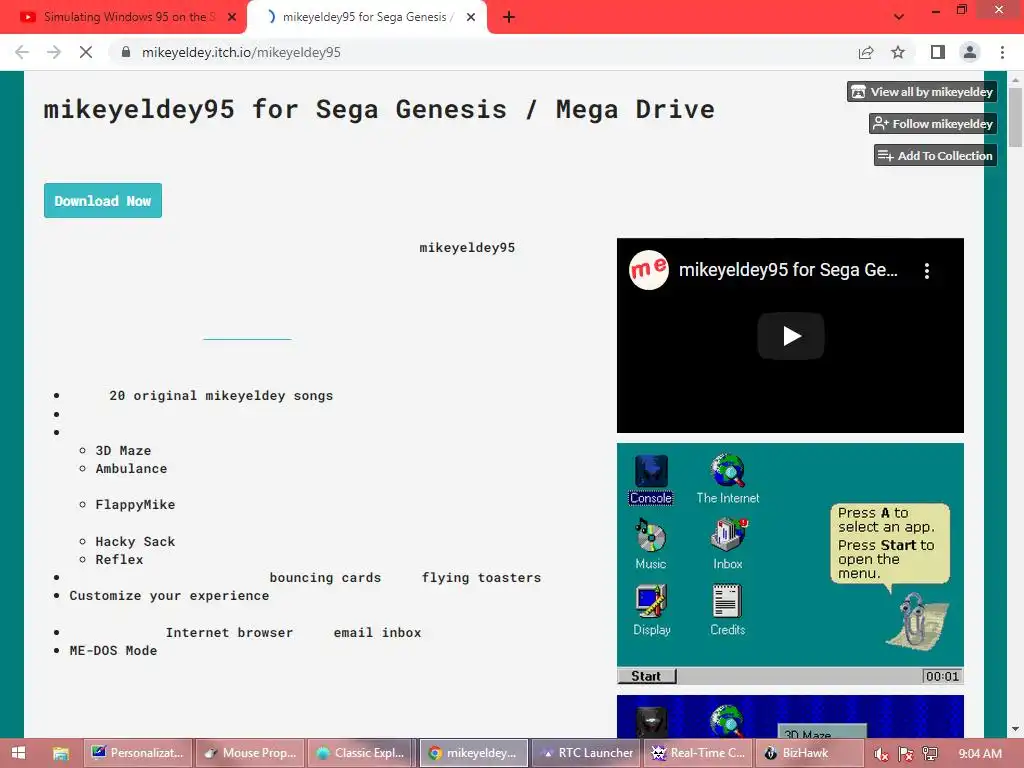Switch to BizHawk taskbar window
This screenshot has height=768, width=1024.
coord(810,753)
